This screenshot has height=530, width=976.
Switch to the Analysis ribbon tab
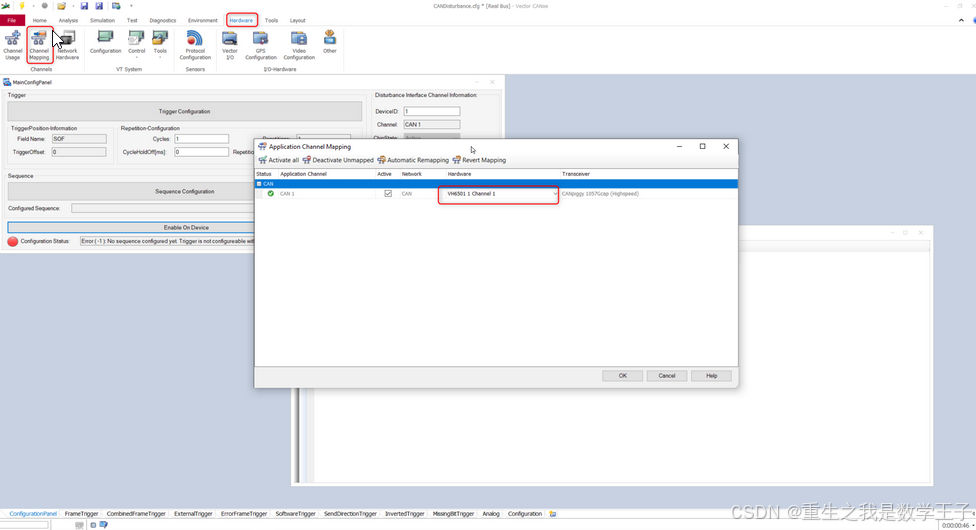tap(68, 20)
